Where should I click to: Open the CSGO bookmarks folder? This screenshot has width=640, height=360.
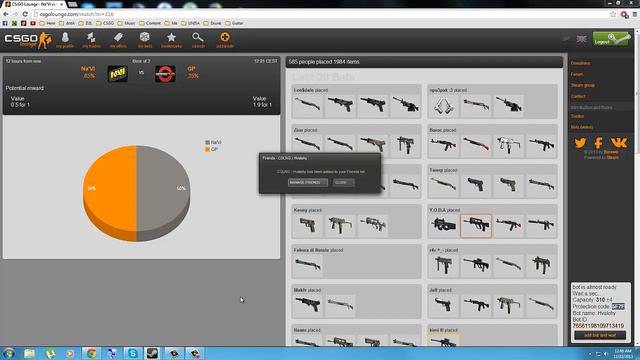105,23
